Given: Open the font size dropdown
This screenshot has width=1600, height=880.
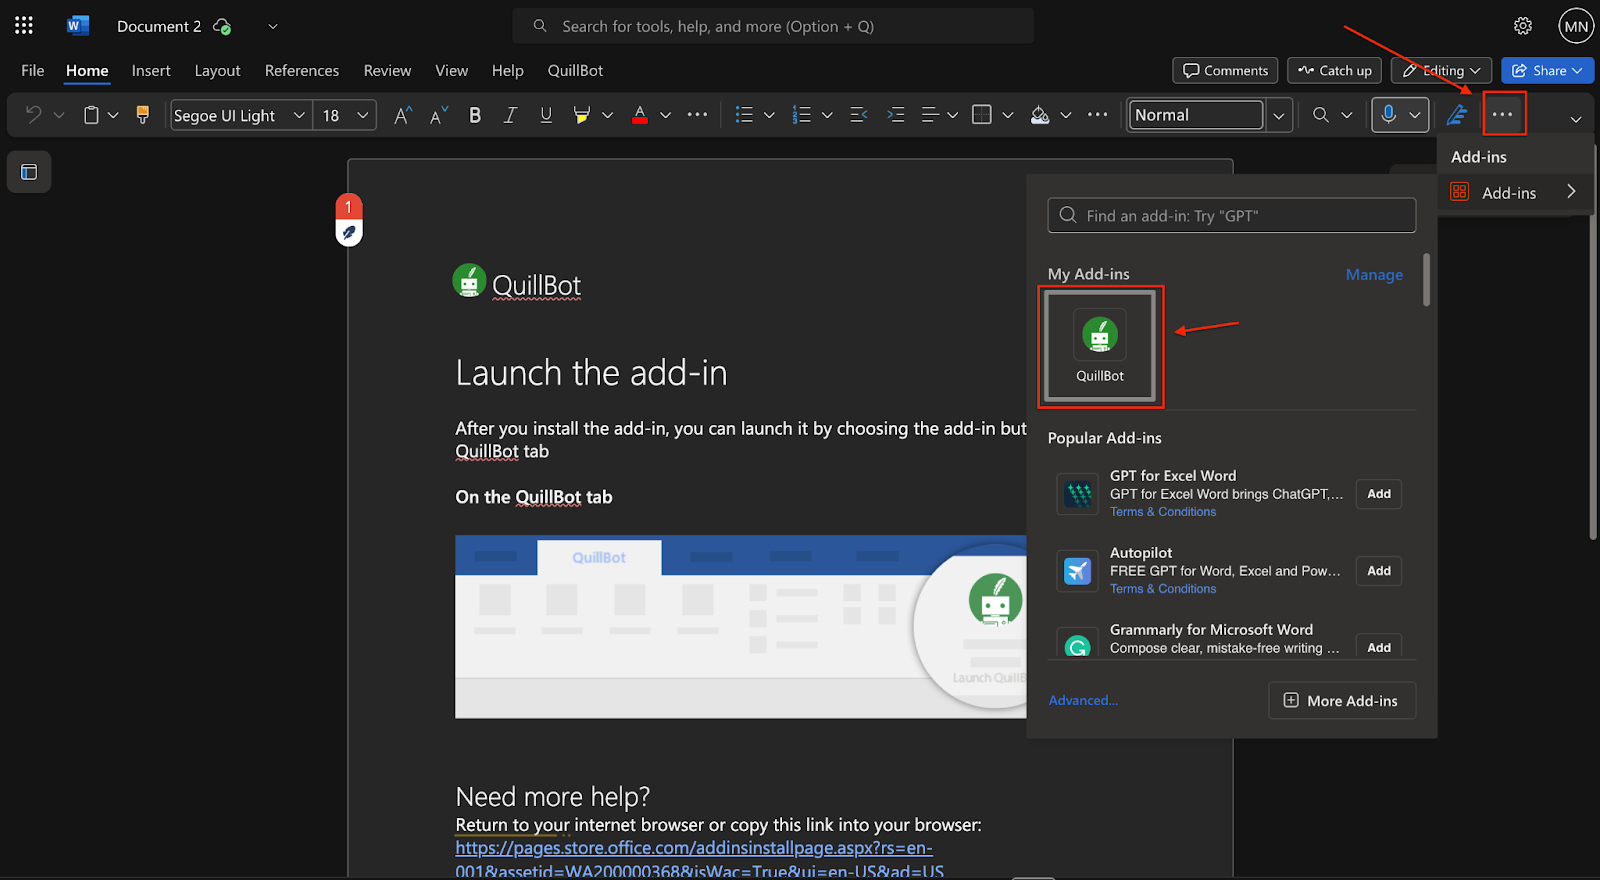Looking at the screenshot, I should pyautogui.click(x=362, y=115).
